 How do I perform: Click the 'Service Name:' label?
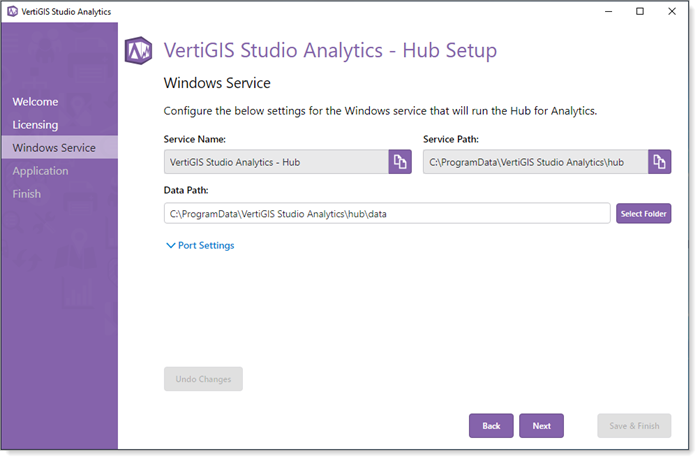click(x=195, y=139)
